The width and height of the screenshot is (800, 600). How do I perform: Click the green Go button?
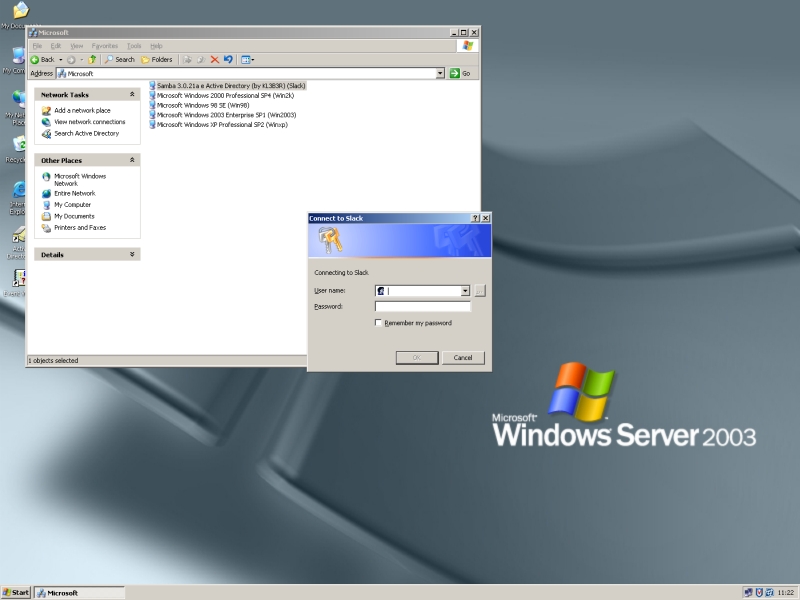click(460, 73)
